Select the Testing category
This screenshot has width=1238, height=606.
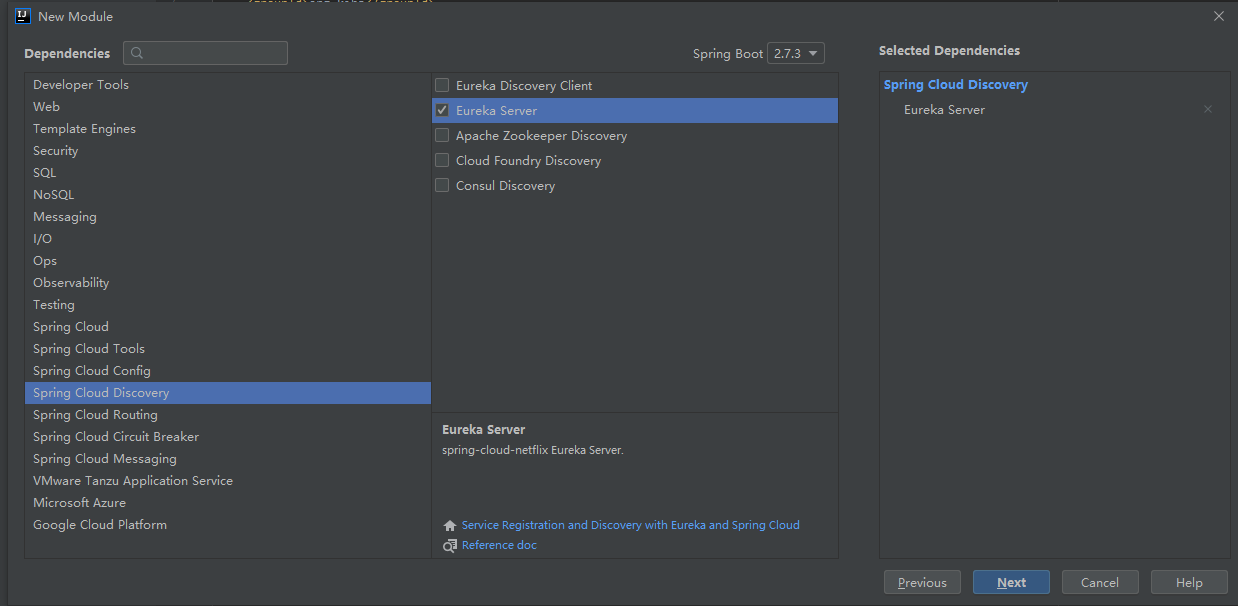[228, 305]
